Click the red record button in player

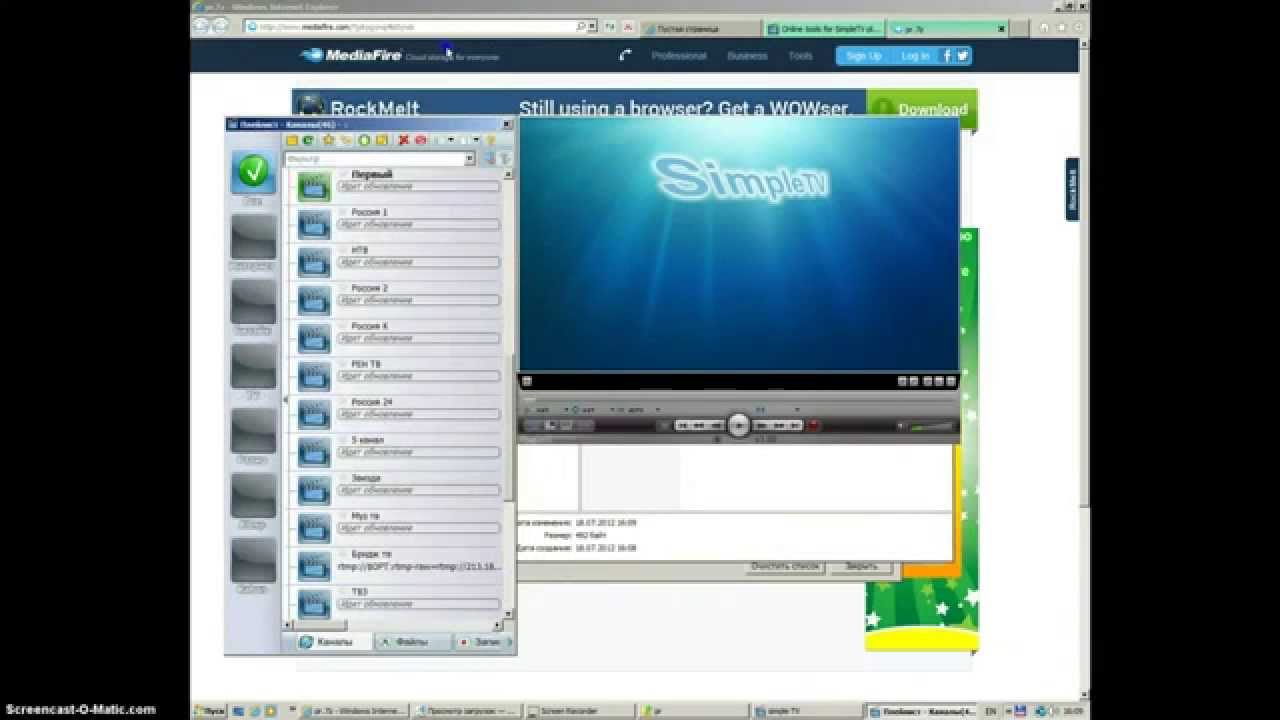pos(813,425)
